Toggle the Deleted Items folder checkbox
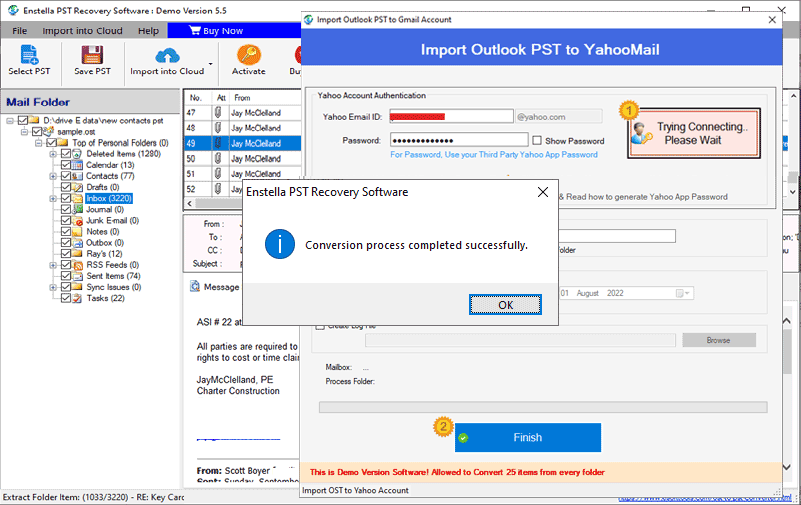The width and height of the screenshot is (801, 505). click(66, 154)
